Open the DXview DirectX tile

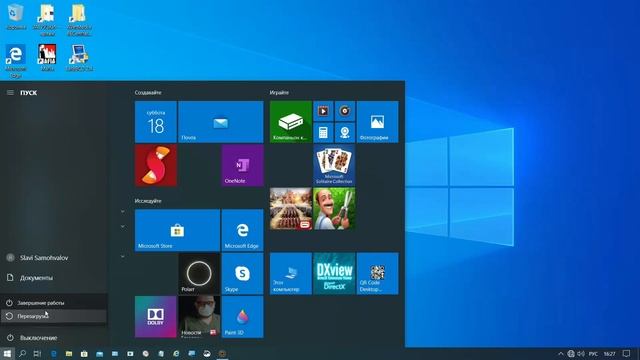coord(334,273)
